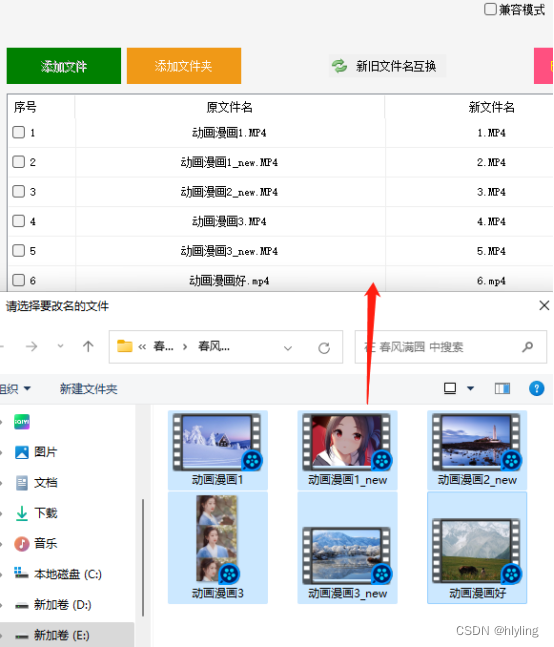This screenshot has height=647, width=554.
Task: Open 下载 in the navigation pane
Action: coord(35,513)
